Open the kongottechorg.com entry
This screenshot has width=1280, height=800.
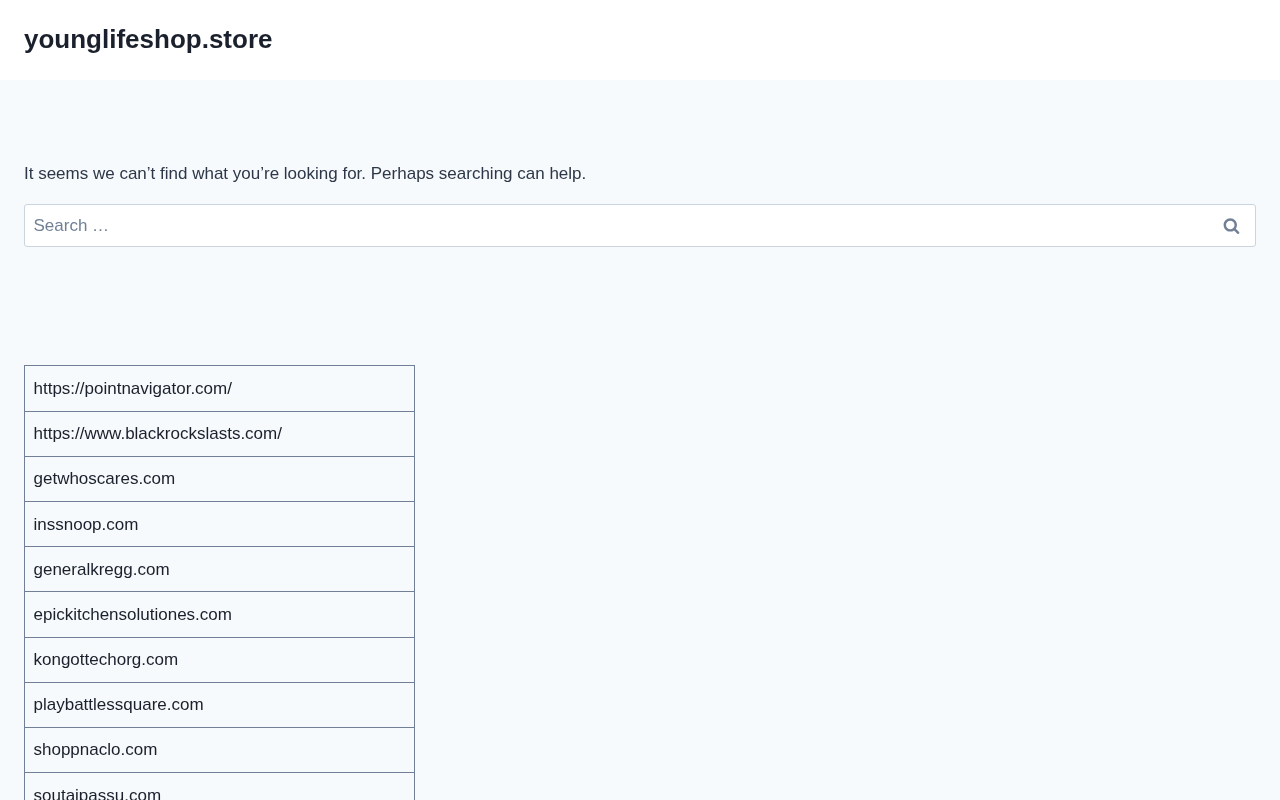[x=105, y=659]
